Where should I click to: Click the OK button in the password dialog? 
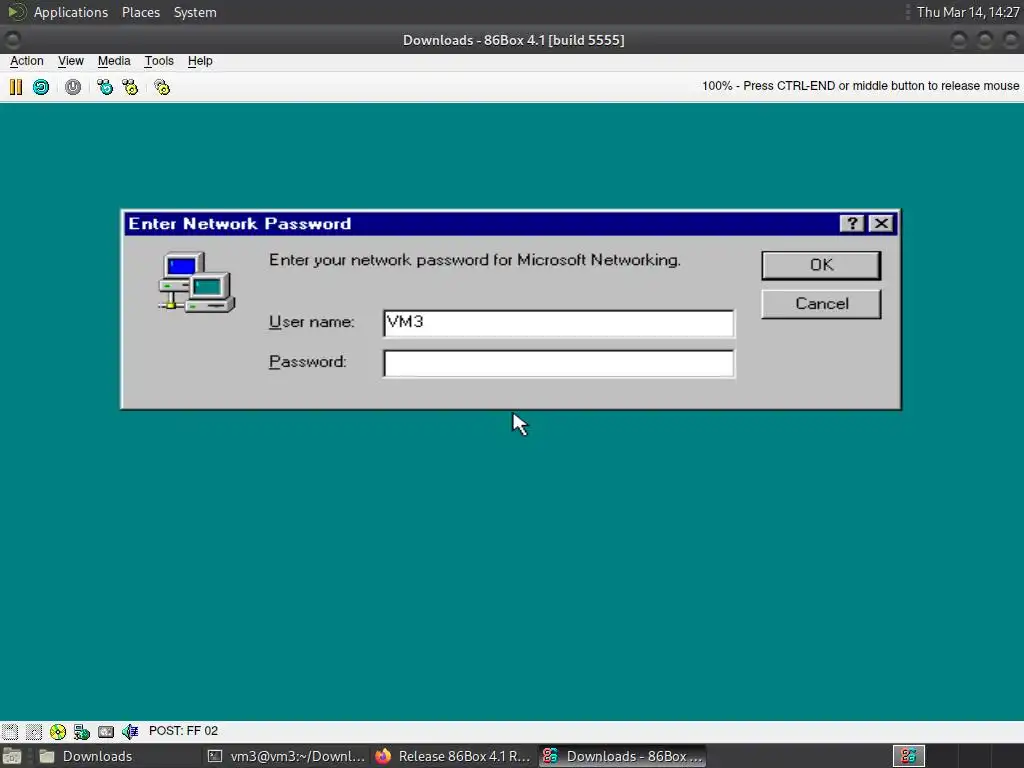[x=821, y=265]
